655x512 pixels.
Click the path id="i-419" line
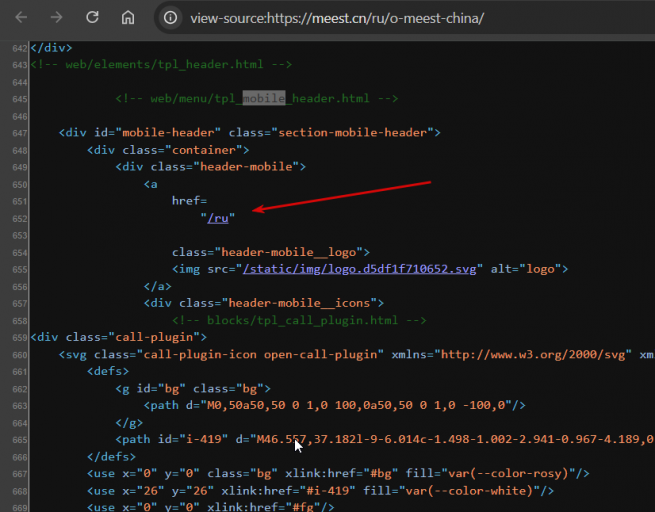tap(384, 439)
